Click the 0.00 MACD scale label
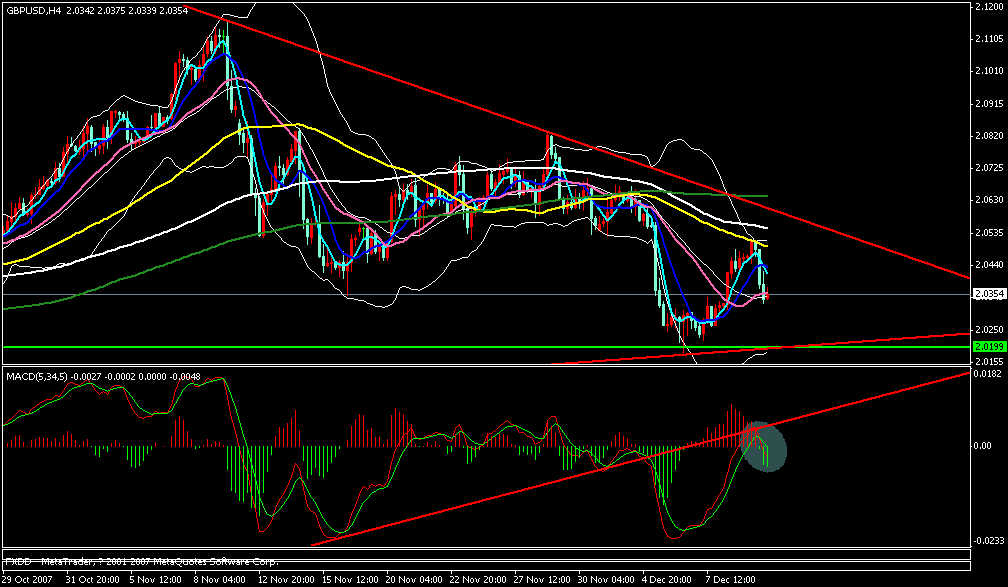Viewport: 1008px width, 587px height. (x=982, y=446)
